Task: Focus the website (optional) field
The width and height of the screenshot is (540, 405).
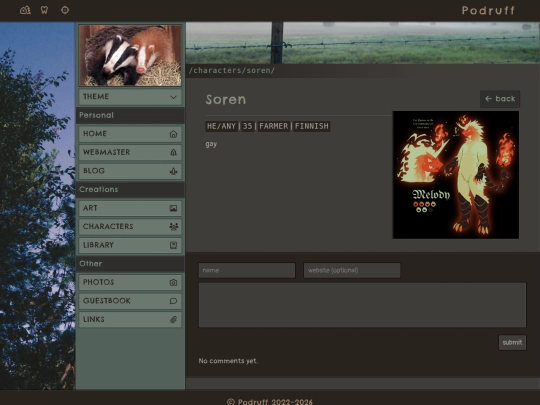Action: point(352,270)
